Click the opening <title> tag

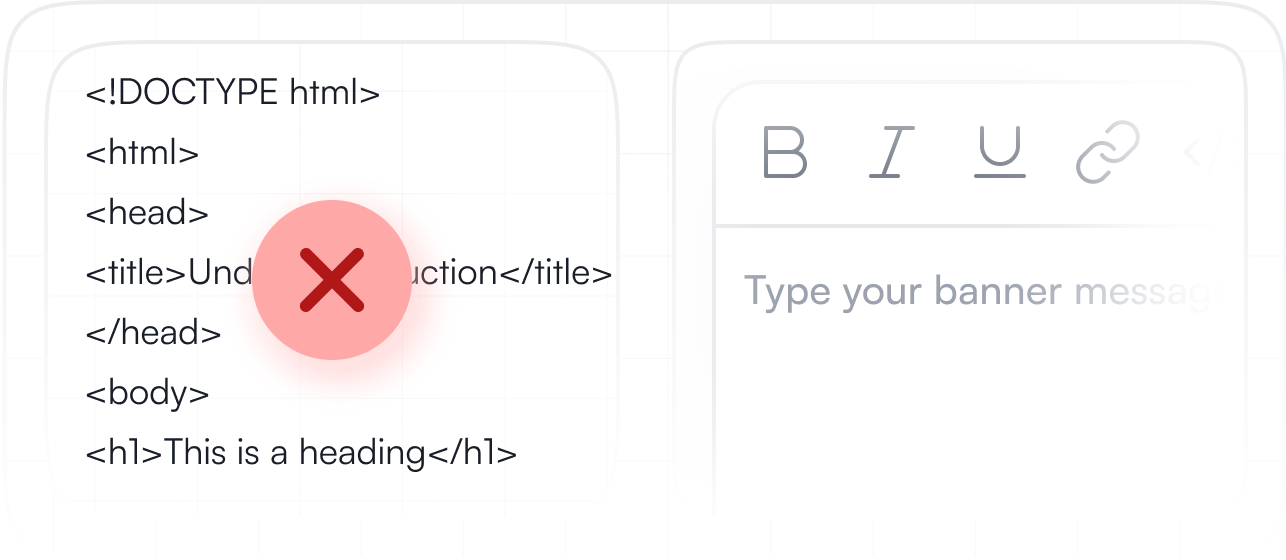pyautogui.click(x=136, y=273)
